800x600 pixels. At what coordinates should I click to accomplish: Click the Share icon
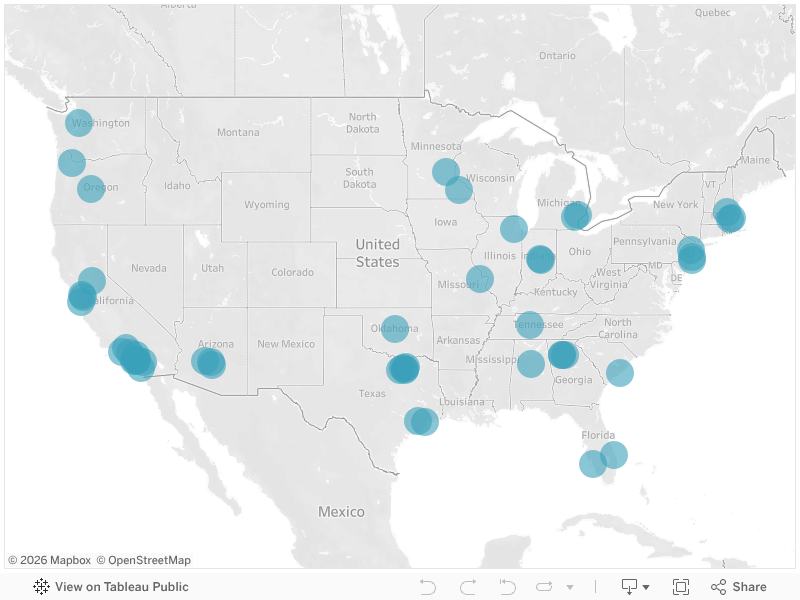tap(718, 587)
